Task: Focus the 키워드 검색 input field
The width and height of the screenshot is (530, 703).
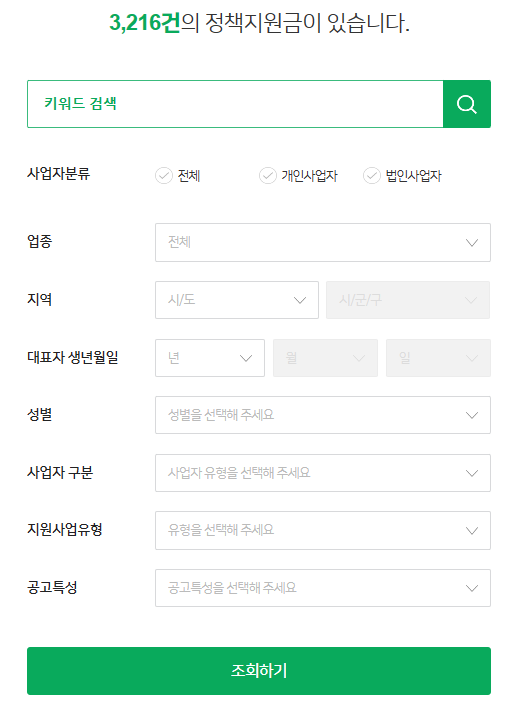Action: (x=235, y=104)
